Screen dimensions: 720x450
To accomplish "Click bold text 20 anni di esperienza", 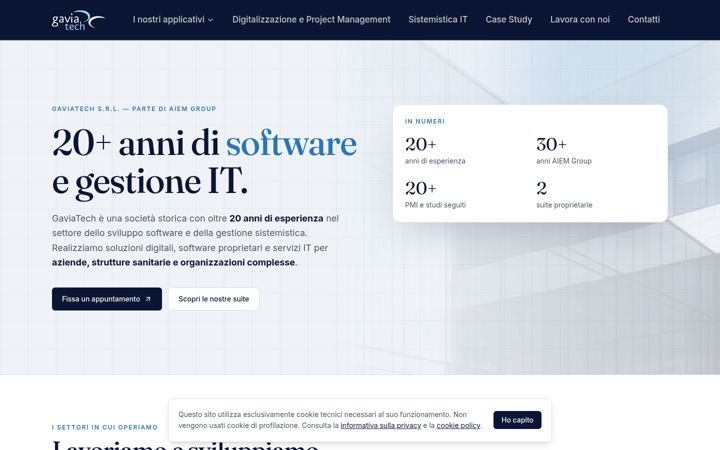I will tap(276, 219).
